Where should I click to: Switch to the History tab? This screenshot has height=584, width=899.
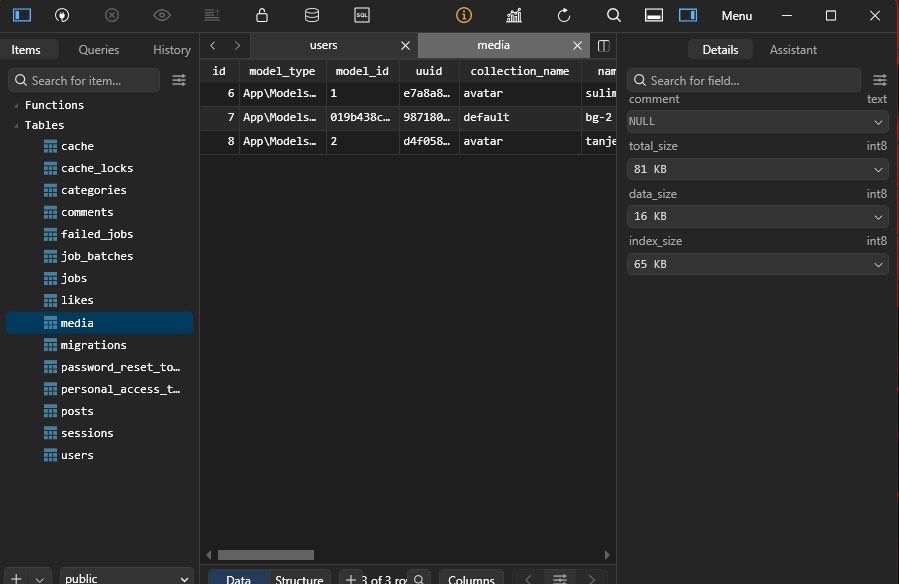pyautogui.click(x=171, y=50)
